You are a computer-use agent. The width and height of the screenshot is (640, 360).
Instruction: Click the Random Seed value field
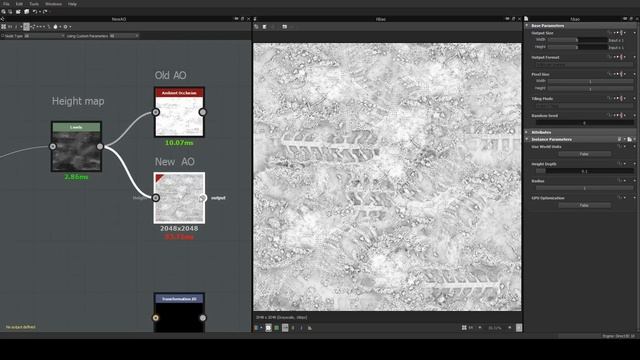584,122
